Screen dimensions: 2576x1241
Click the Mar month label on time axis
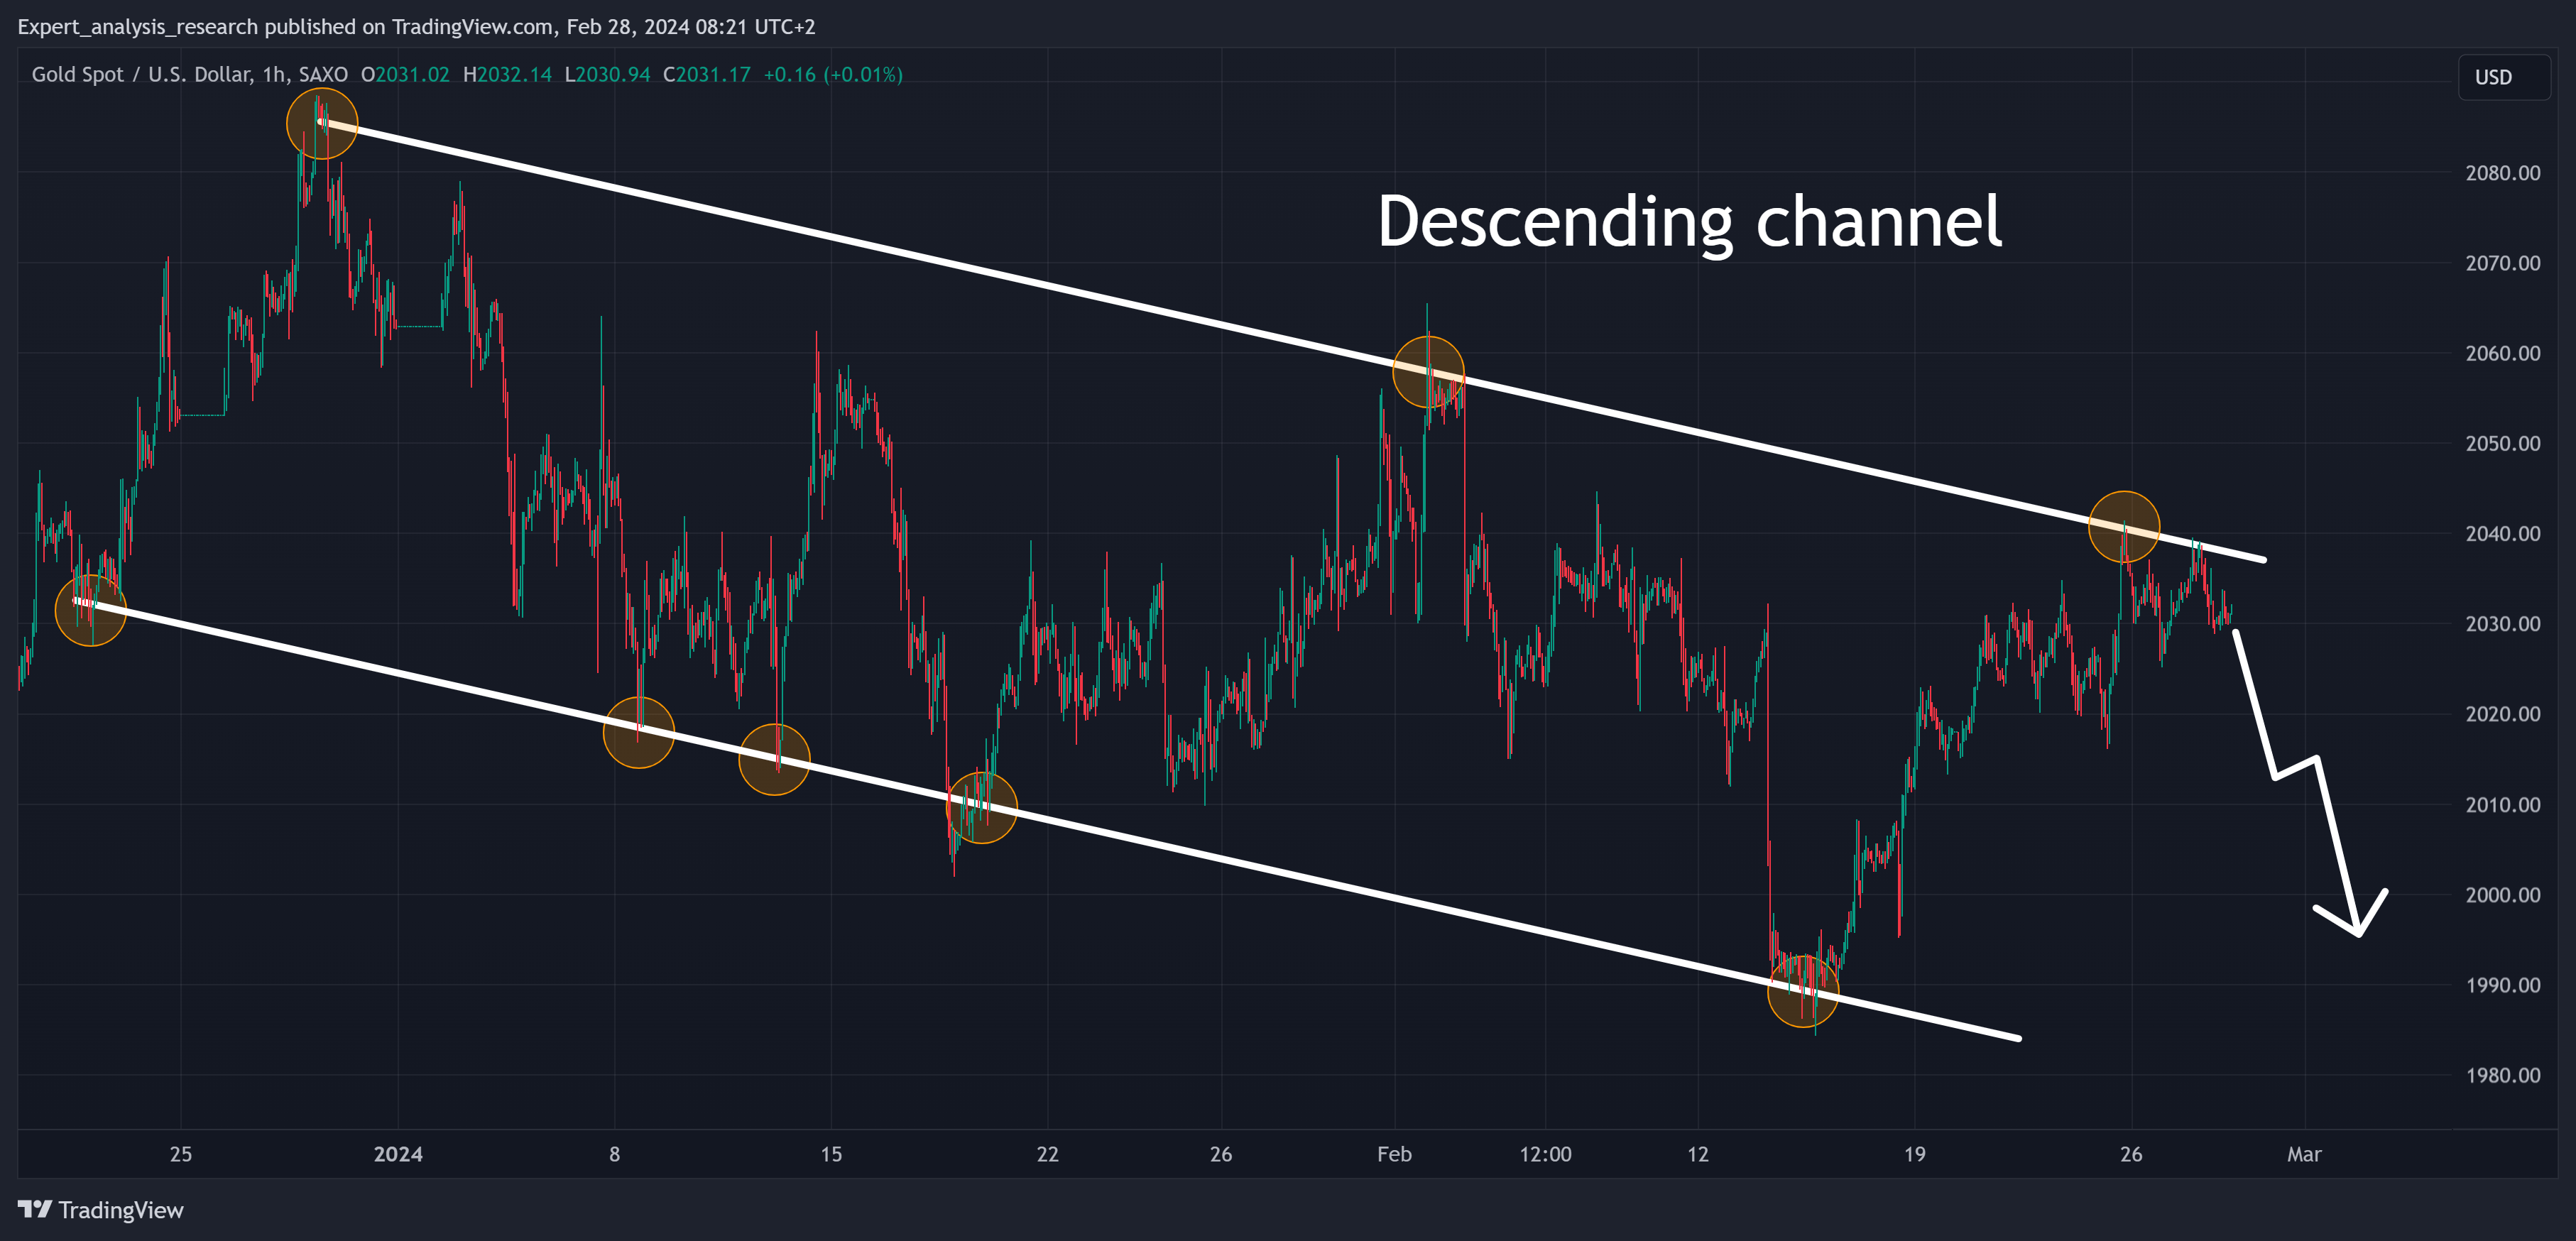click(x=2304, y=1154)
